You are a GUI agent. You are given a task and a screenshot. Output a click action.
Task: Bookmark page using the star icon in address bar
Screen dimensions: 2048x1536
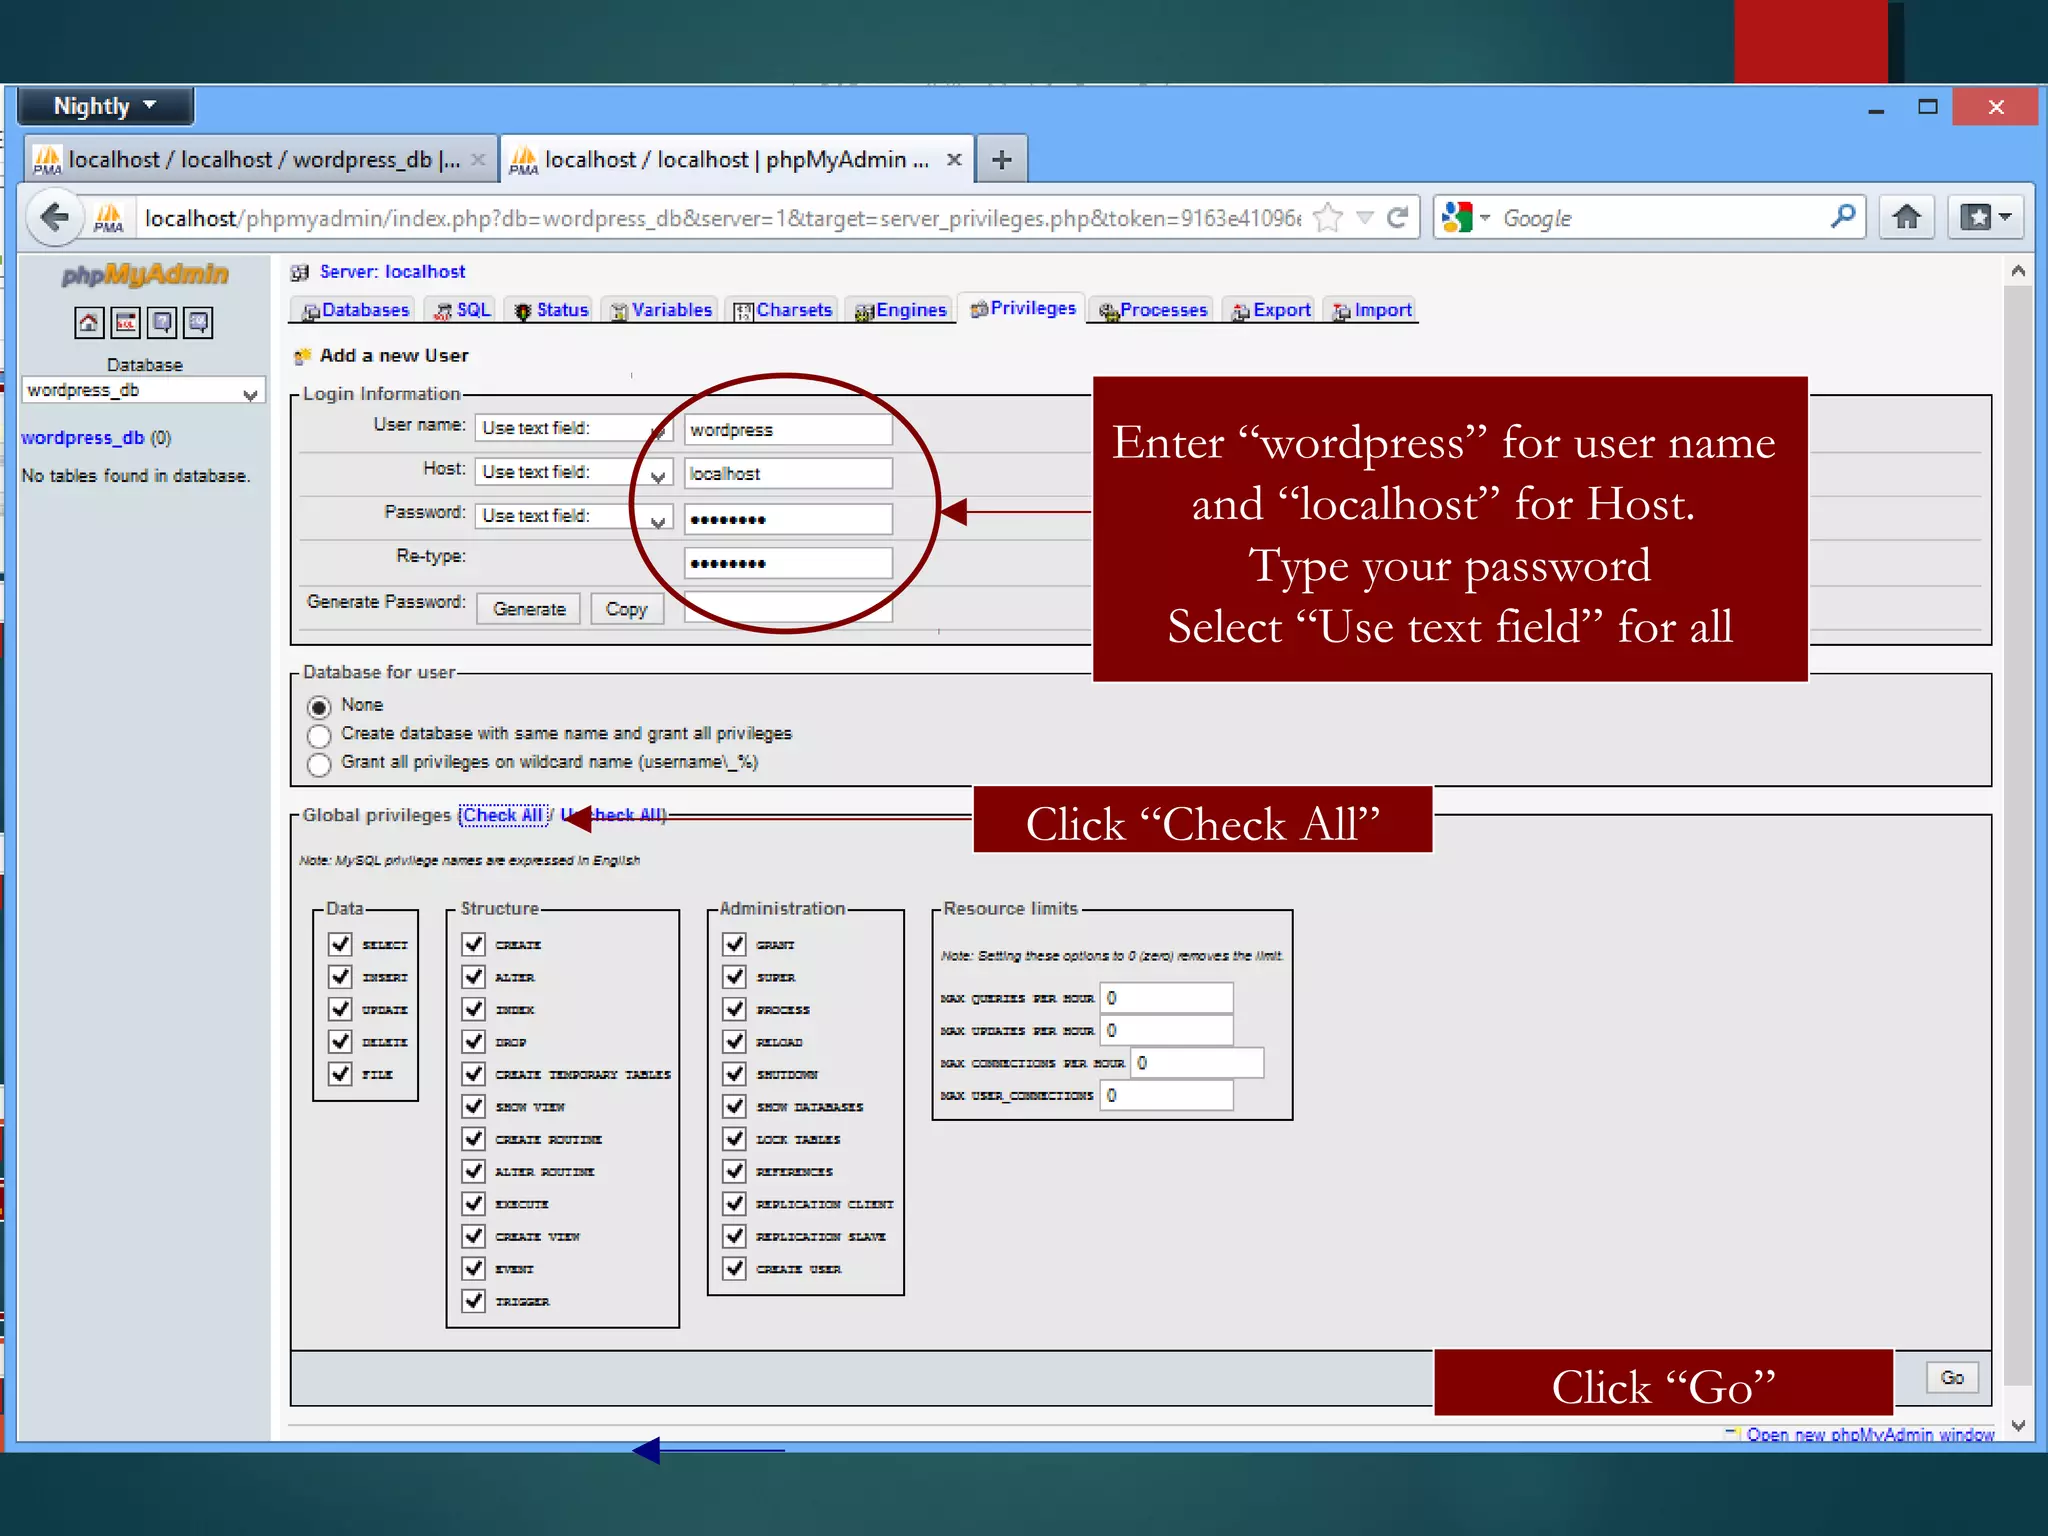coord(1328,217)
